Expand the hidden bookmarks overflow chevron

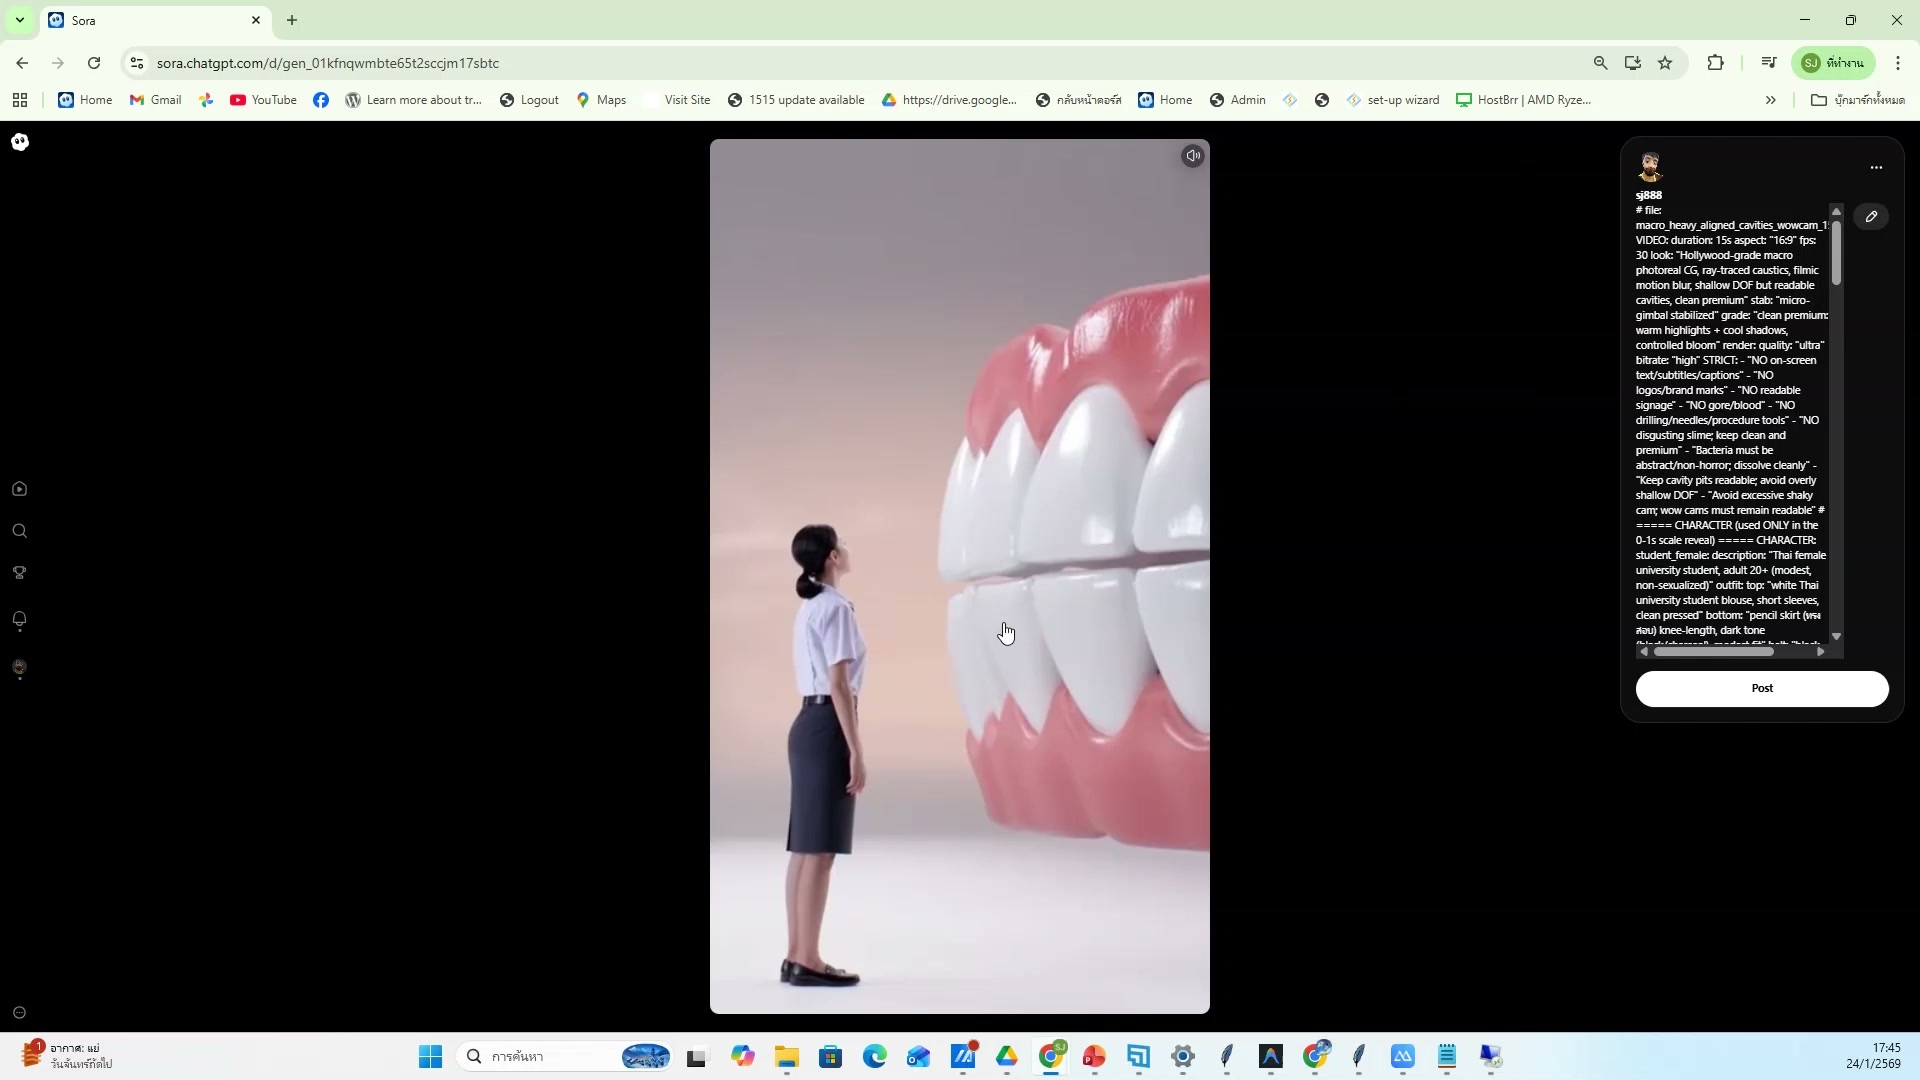1771,99
